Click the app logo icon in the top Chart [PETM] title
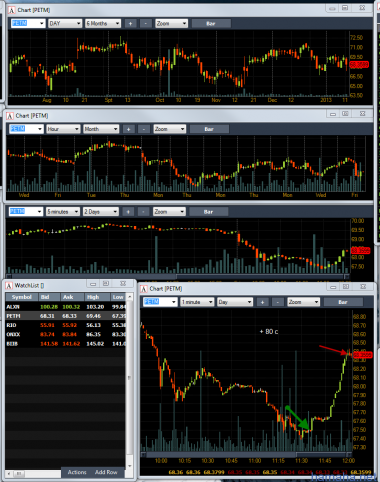 pos(12,10)
